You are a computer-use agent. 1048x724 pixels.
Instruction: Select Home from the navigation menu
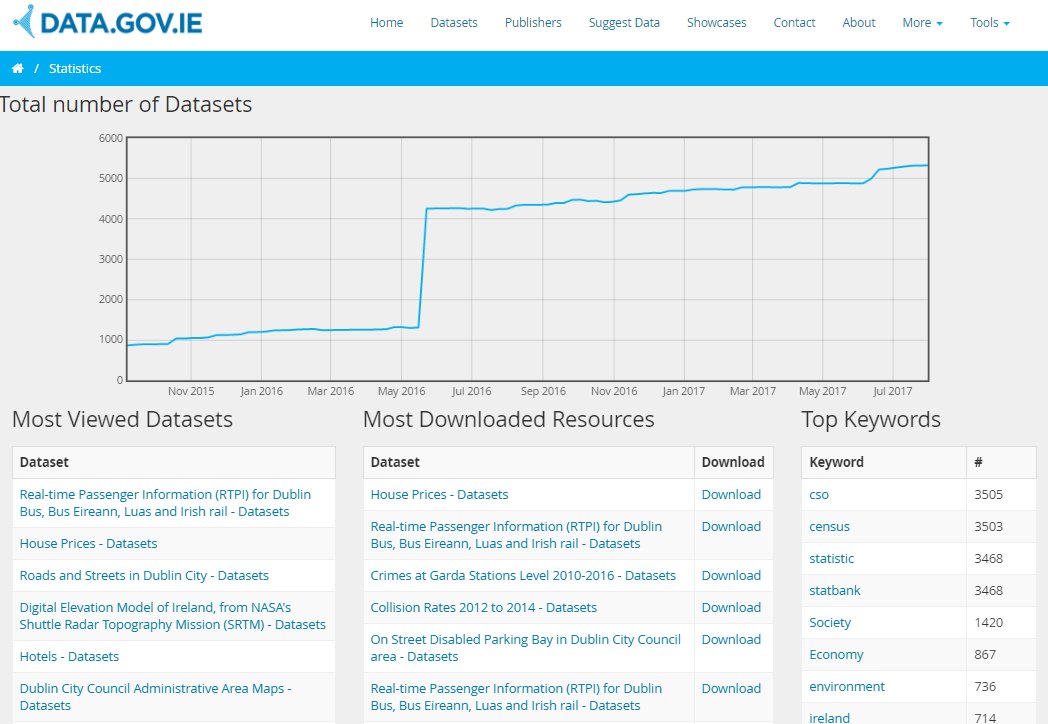point(386,22)
